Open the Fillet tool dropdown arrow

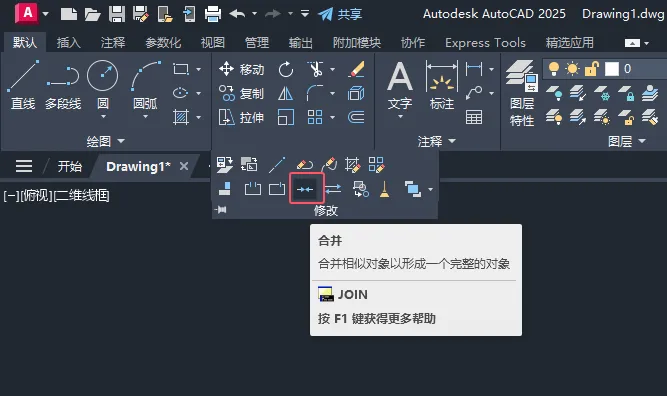(x=332, y=93)
